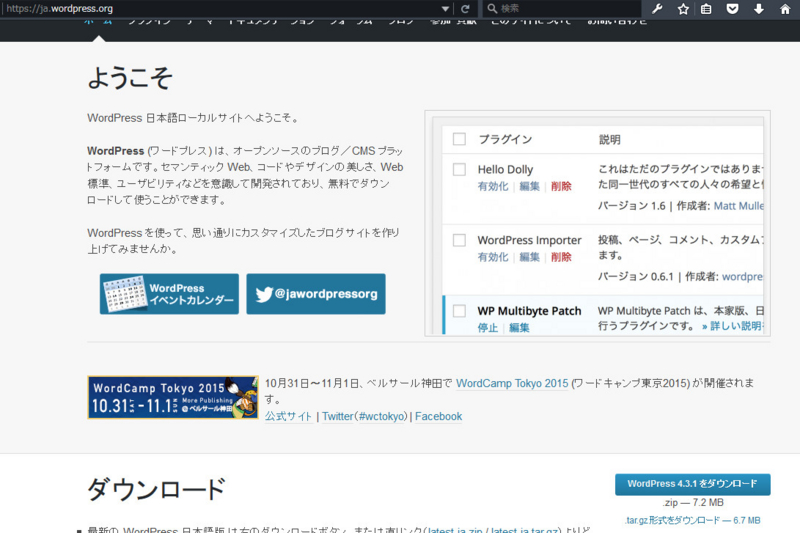The width and height of the screenshot is (800, 533).
Task: Click the WordCamp Tokyo 2015 banner image
Action: (173, 397)
